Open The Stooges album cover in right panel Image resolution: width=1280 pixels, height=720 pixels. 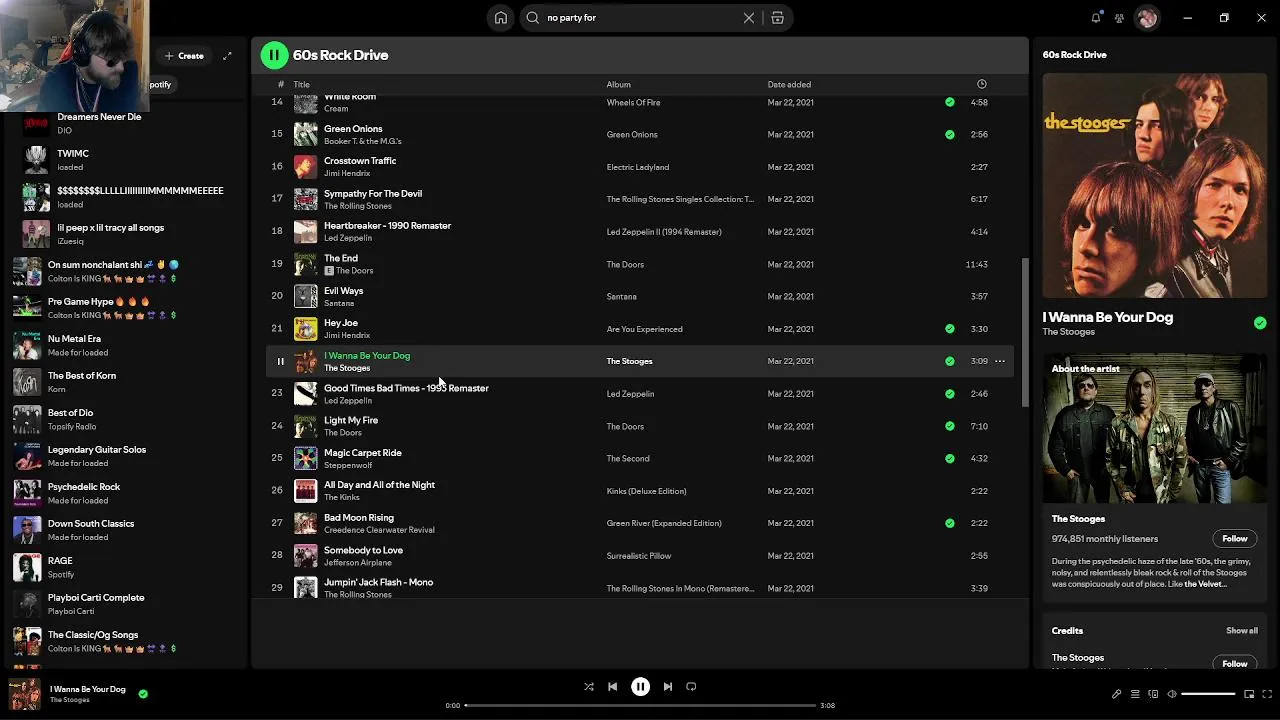[1154, 186]
